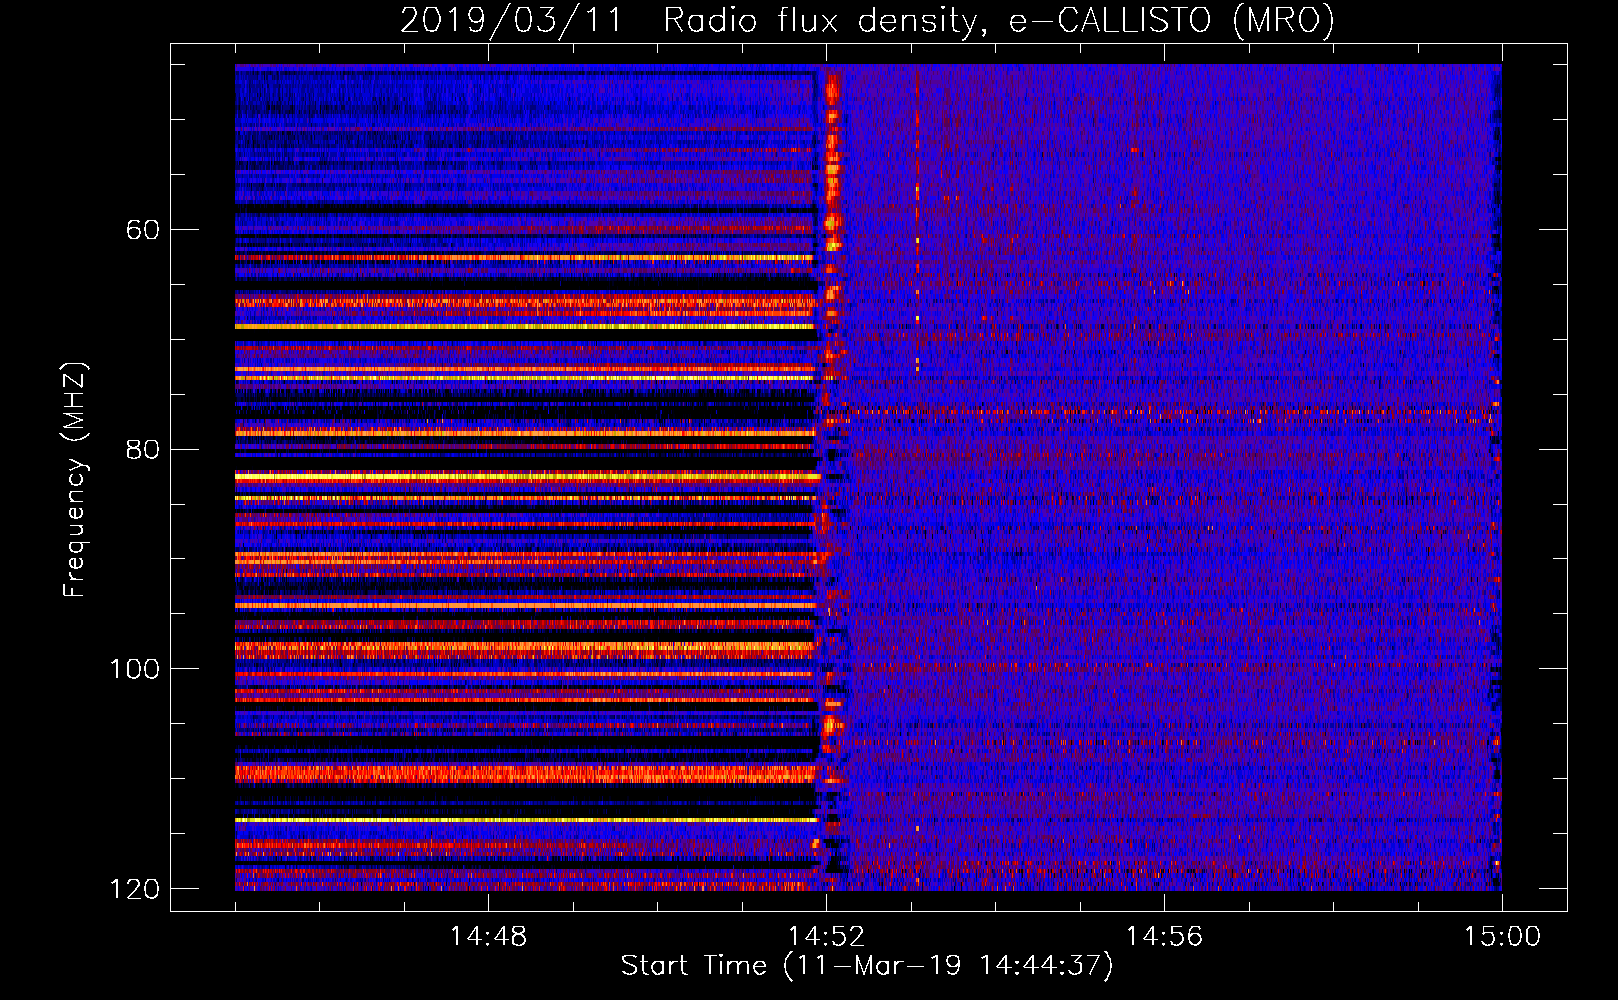Click the 14:56 time tick label
Viewport: 1618px width, 1000px height.
(1164, 936)
